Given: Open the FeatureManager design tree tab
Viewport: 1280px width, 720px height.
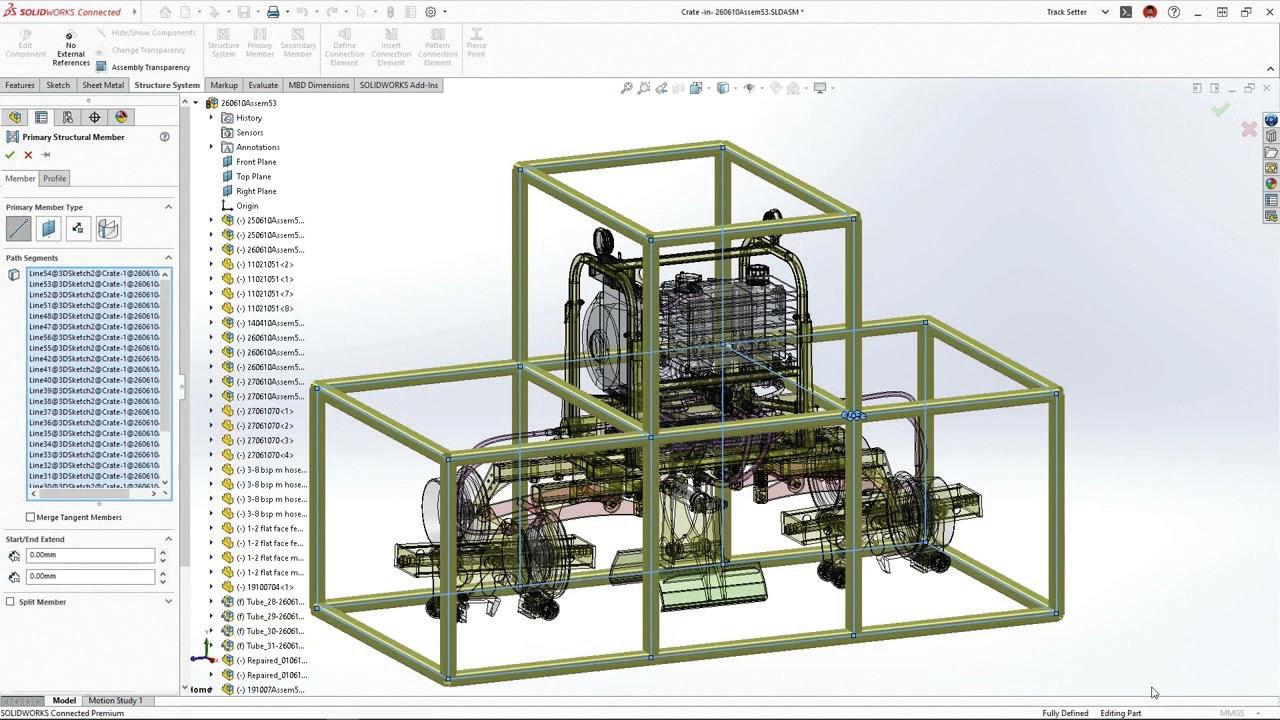Looking at the screenshot, I should pos(15,117).
